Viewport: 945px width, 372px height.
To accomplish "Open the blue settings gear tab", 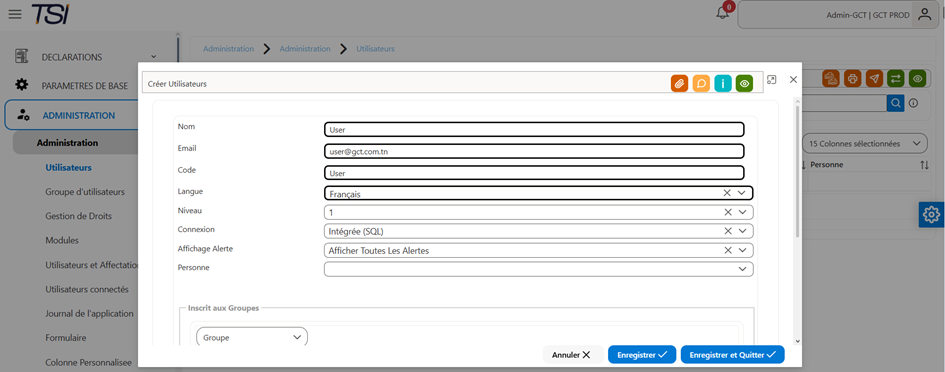I will coord(931,214).
